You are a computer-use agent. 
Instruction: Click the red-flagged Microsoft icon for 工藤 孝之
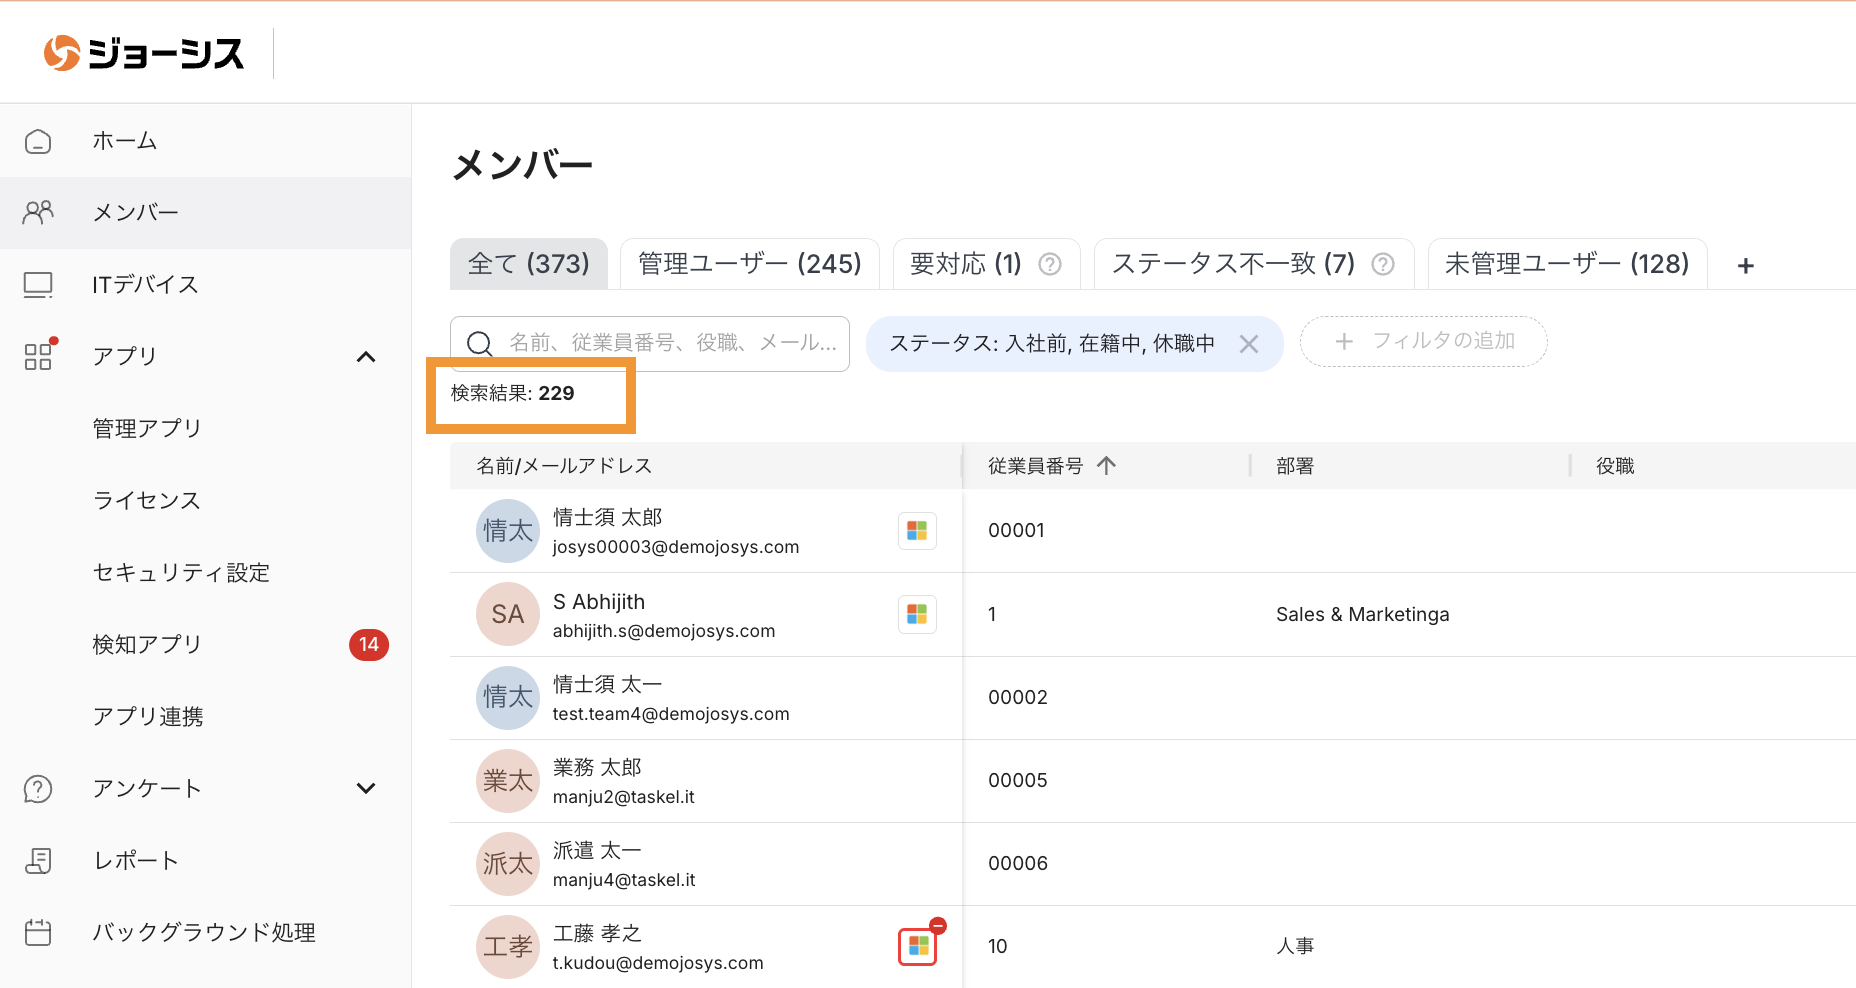[x=917, y=946]
